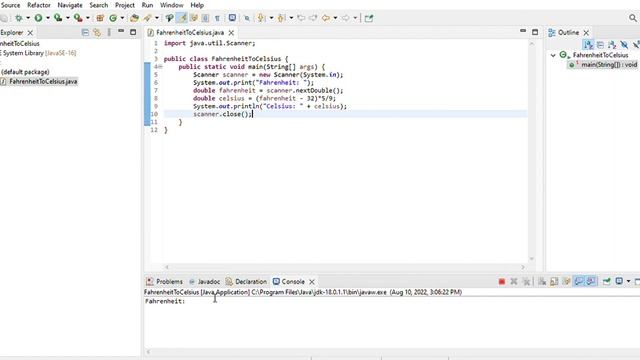This screenshot has width=640, height=360.
Task: Switch to the Problems tab
Action: pyautogui.click(x=164, y=282)
